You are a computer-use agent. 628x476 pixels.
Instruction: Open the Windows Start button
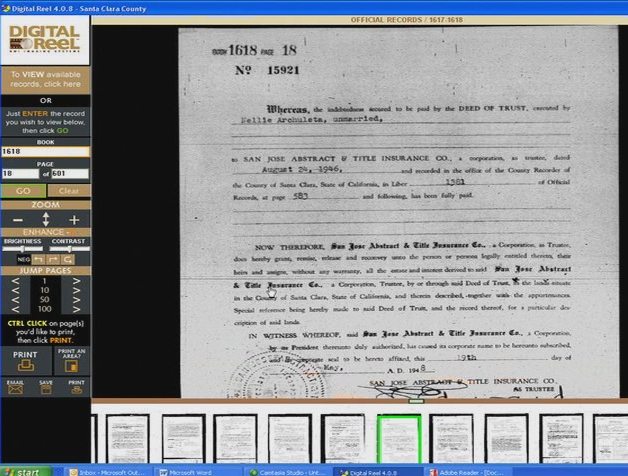[26, 472]
